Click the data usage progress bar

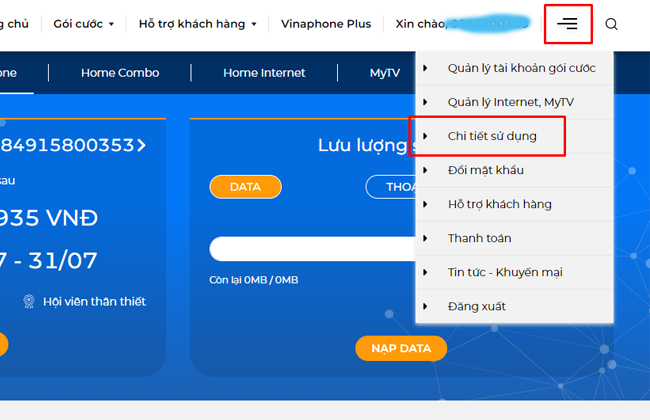coord(313,249)
